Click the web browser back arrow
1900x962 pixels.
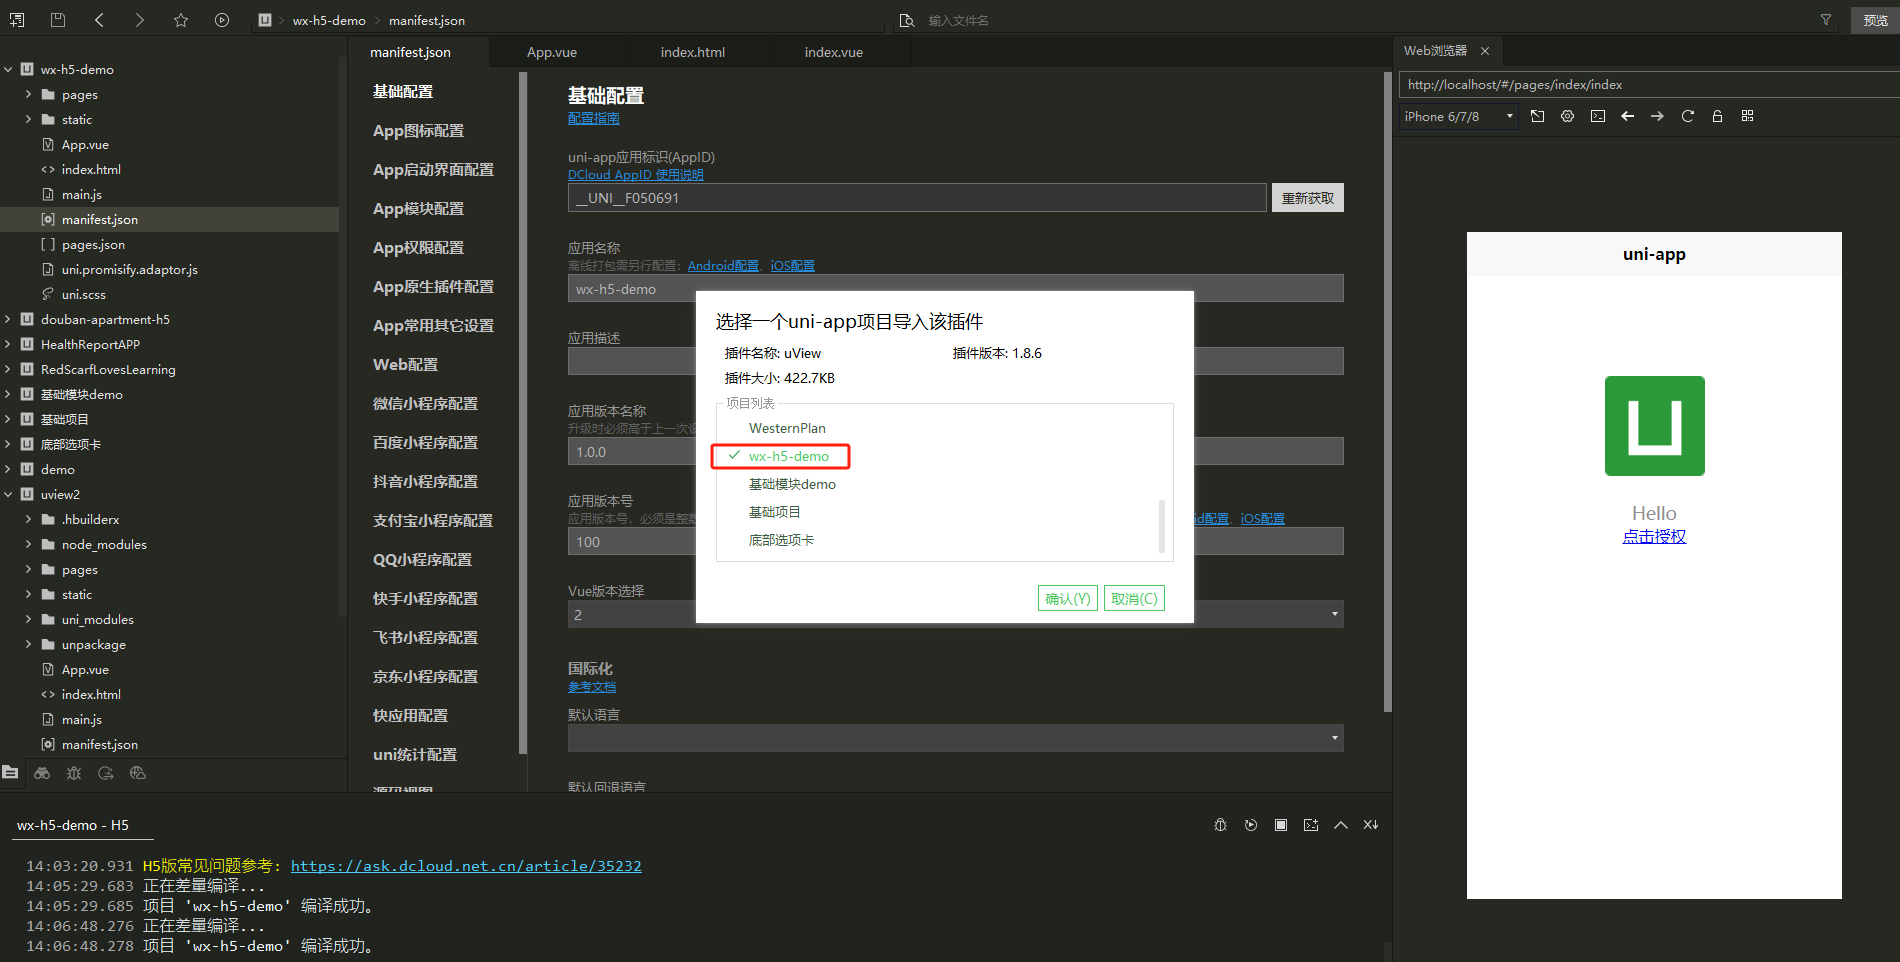pos(1628,116)
